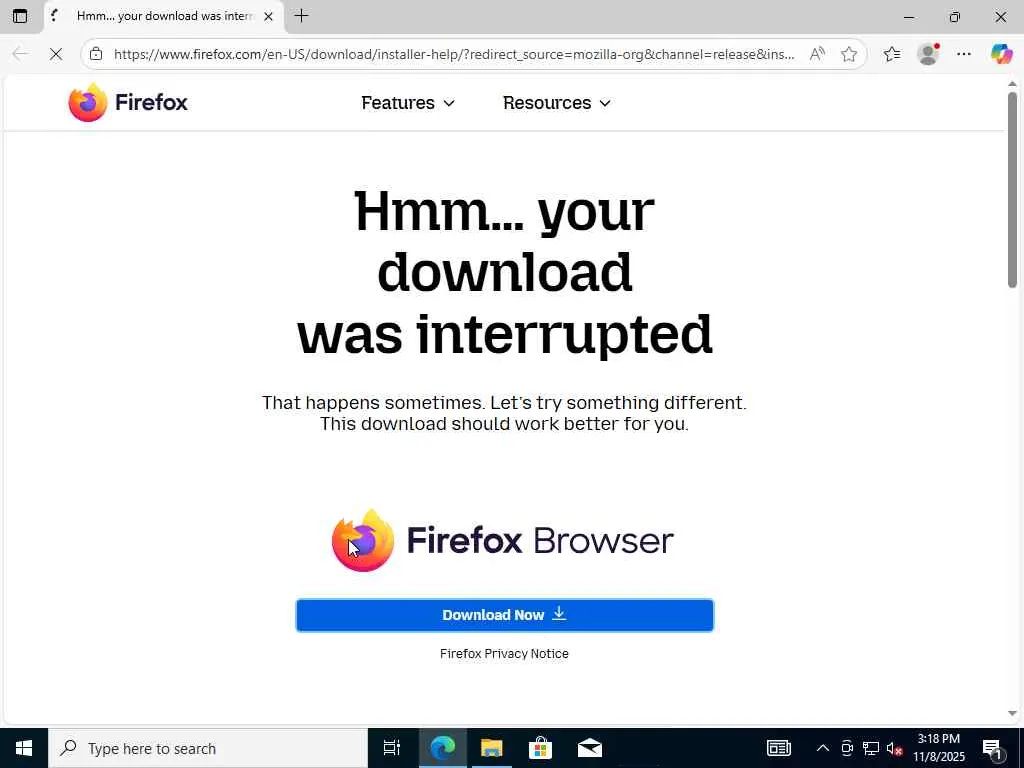Focus the browser address bar URL
1024x768 pixels.
454,54
